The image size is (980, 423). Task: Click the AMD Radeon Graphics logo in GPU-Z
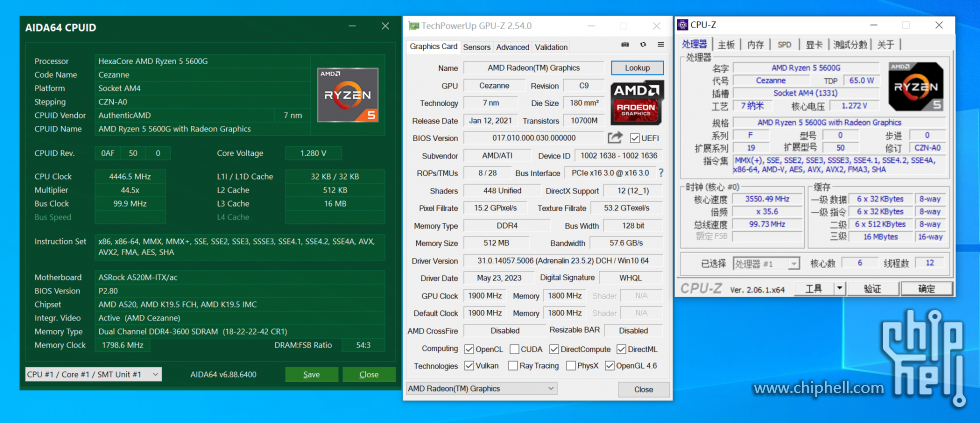(637, 101)
